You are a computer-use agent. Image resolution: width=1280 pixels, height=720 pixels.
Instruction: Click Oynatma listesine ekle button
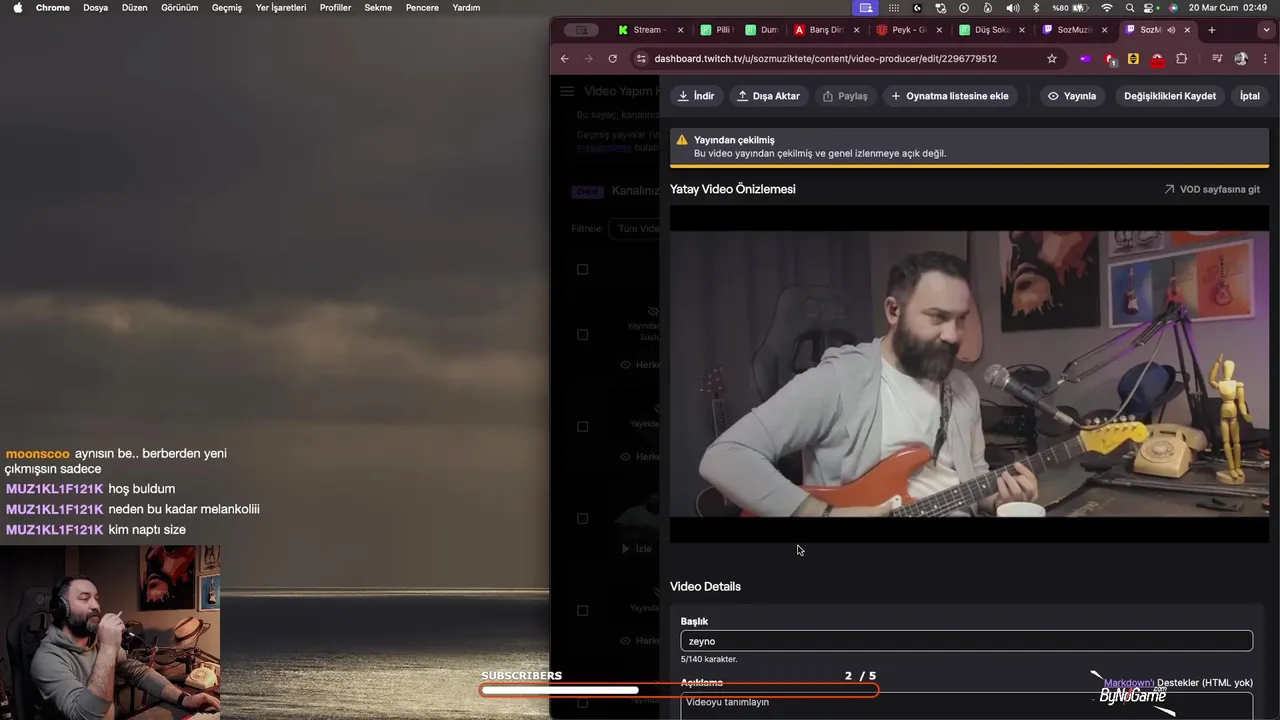click(x=950, y=96)
